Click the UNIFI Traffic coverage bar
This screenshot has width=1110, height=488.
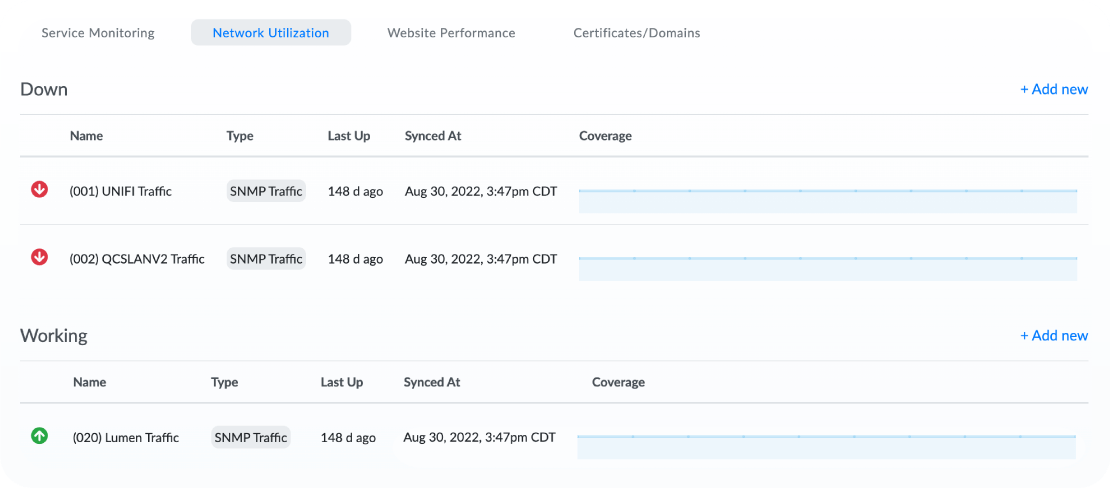pos(827,199)
